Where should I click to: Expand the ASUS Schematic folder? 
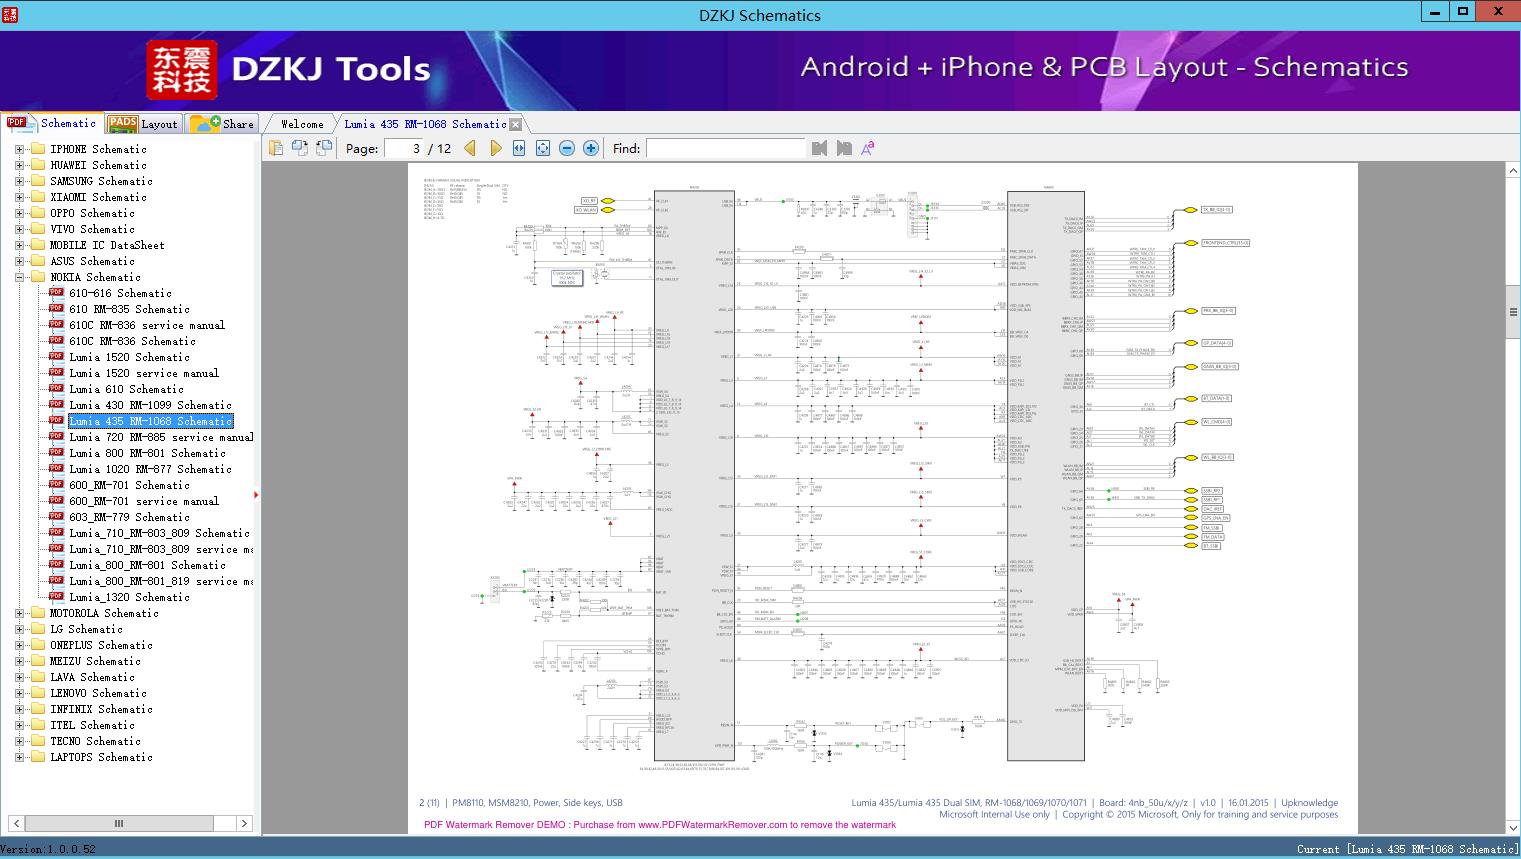19,261
